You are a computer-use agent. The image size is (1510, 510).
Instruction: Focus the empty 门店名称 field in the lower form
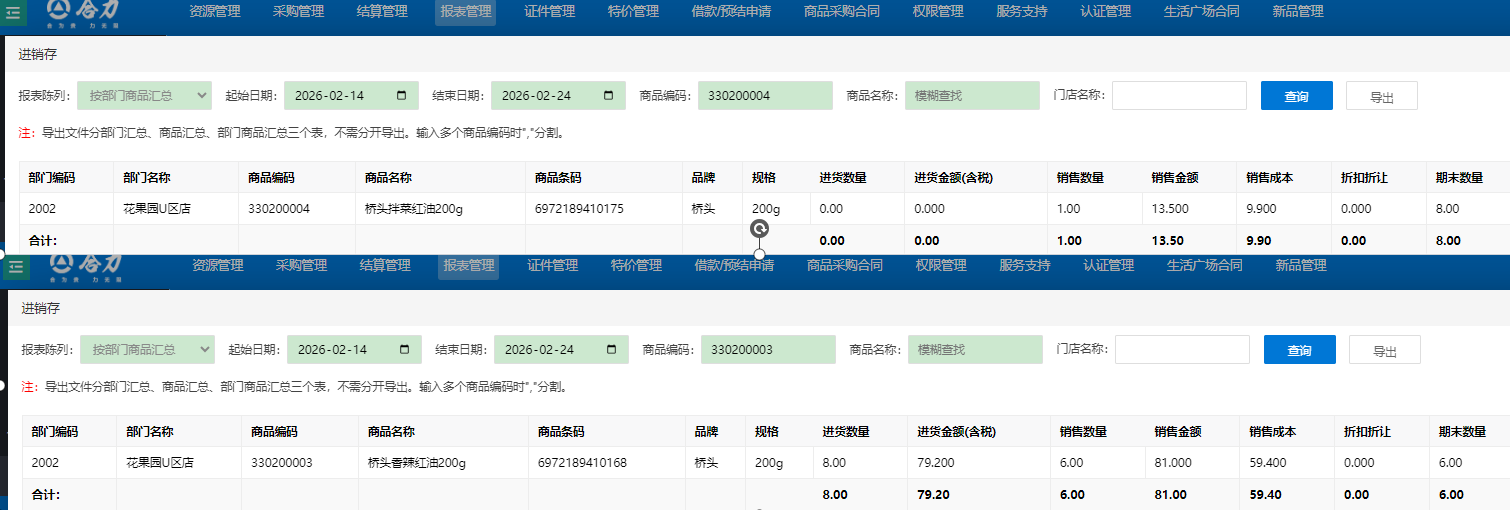tap(1181, 350)
